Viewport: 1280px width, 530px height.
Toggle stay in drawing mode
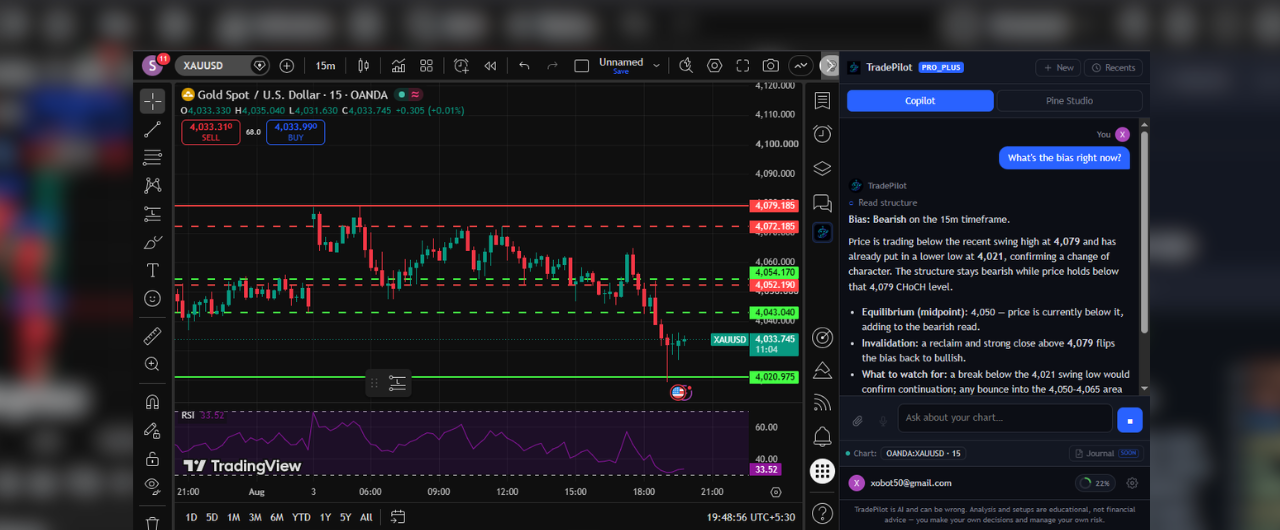(152, 430)
